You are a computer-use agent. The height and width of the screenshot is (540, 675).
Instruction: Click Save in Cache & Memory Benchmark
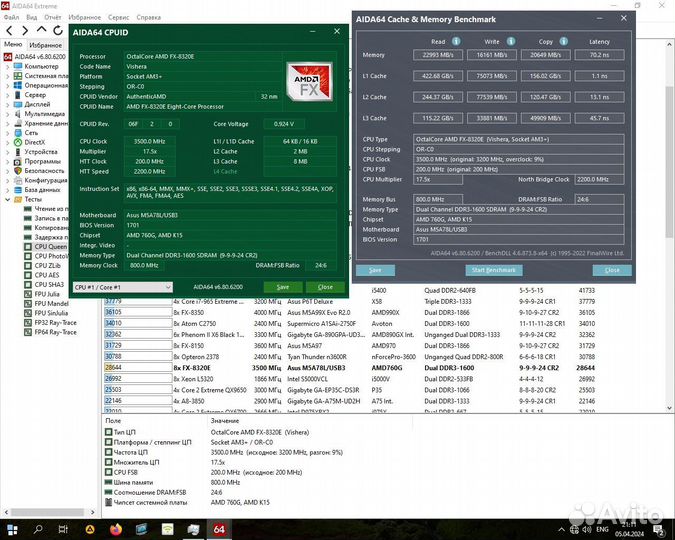(375, 270)
